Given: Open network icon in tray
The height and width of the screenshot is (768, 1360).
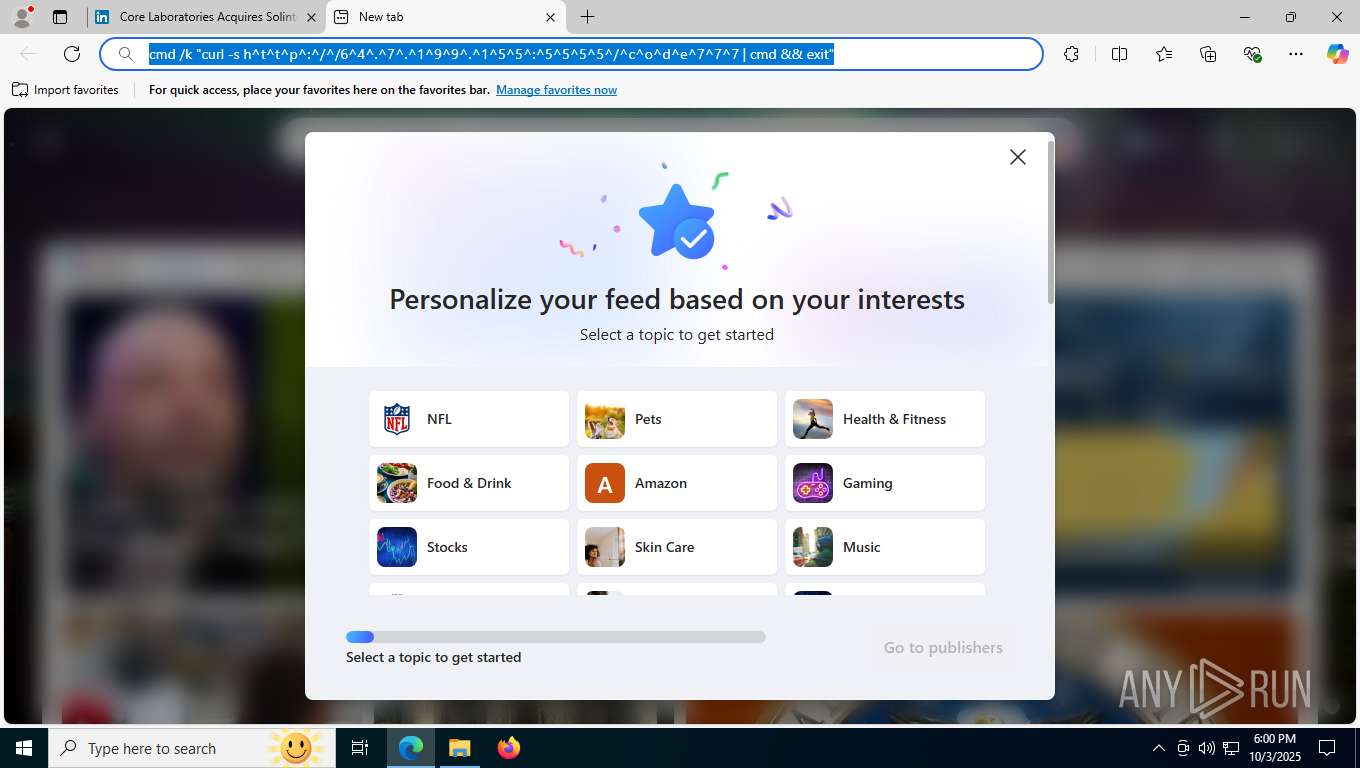Looking at the screenshot, I should 1231,748.
